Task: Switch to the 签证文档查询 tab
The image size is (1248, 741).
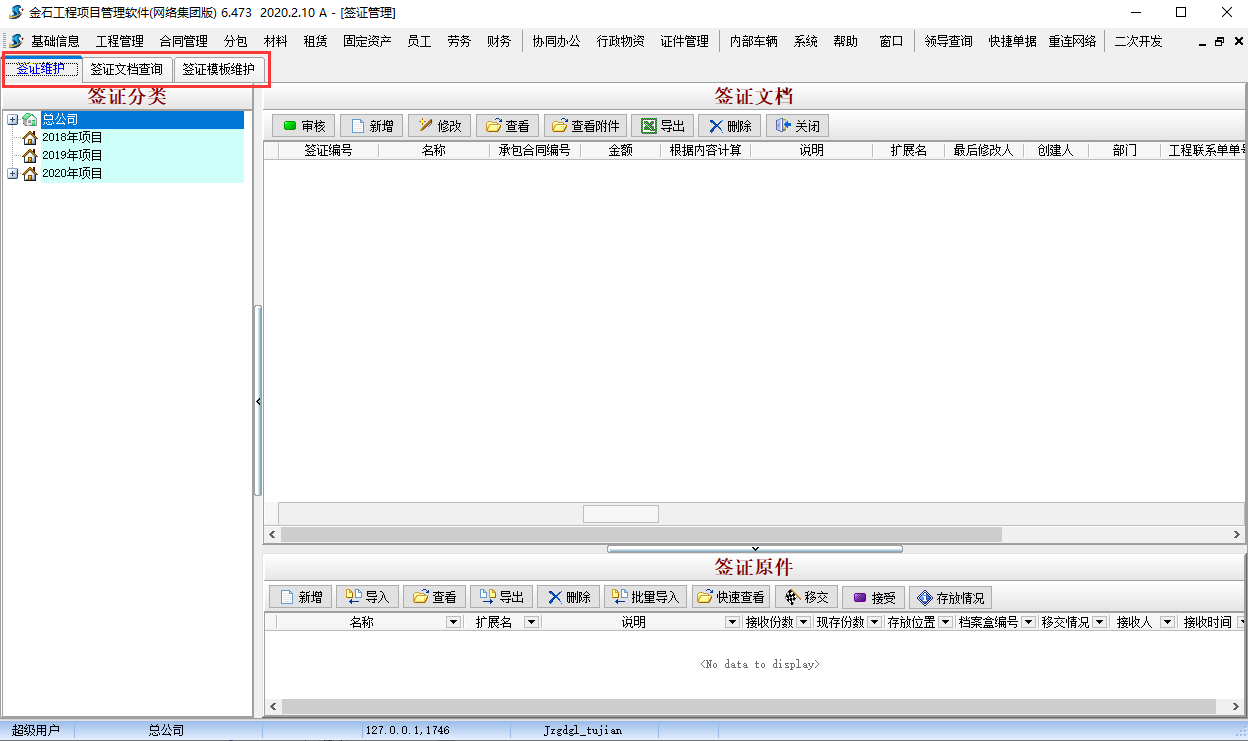Action: (126, 70)
